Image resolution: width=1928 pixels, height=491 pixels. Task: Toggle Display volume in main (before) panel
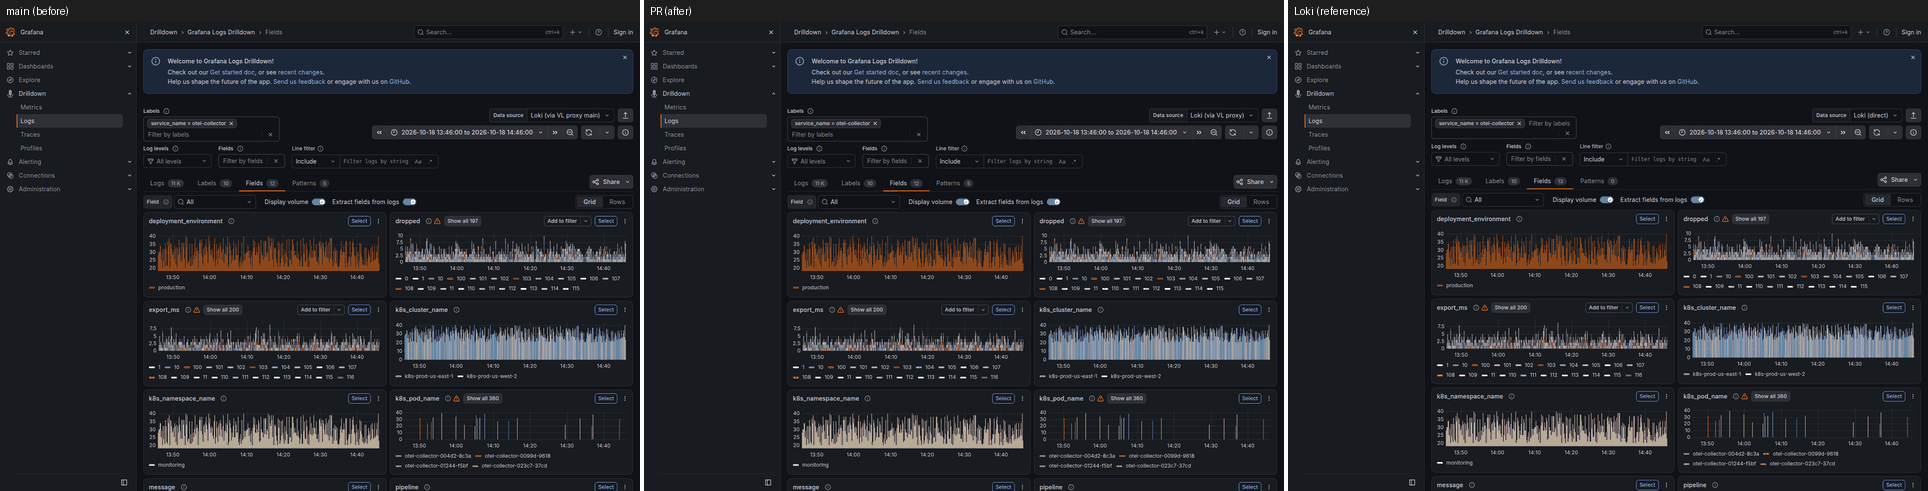318,202
